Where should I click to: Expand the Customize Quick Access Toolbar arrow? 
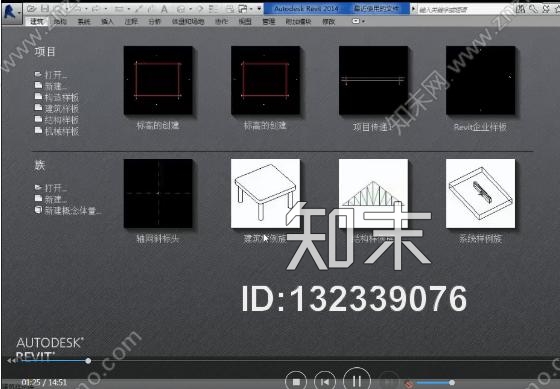coord(260,9)
